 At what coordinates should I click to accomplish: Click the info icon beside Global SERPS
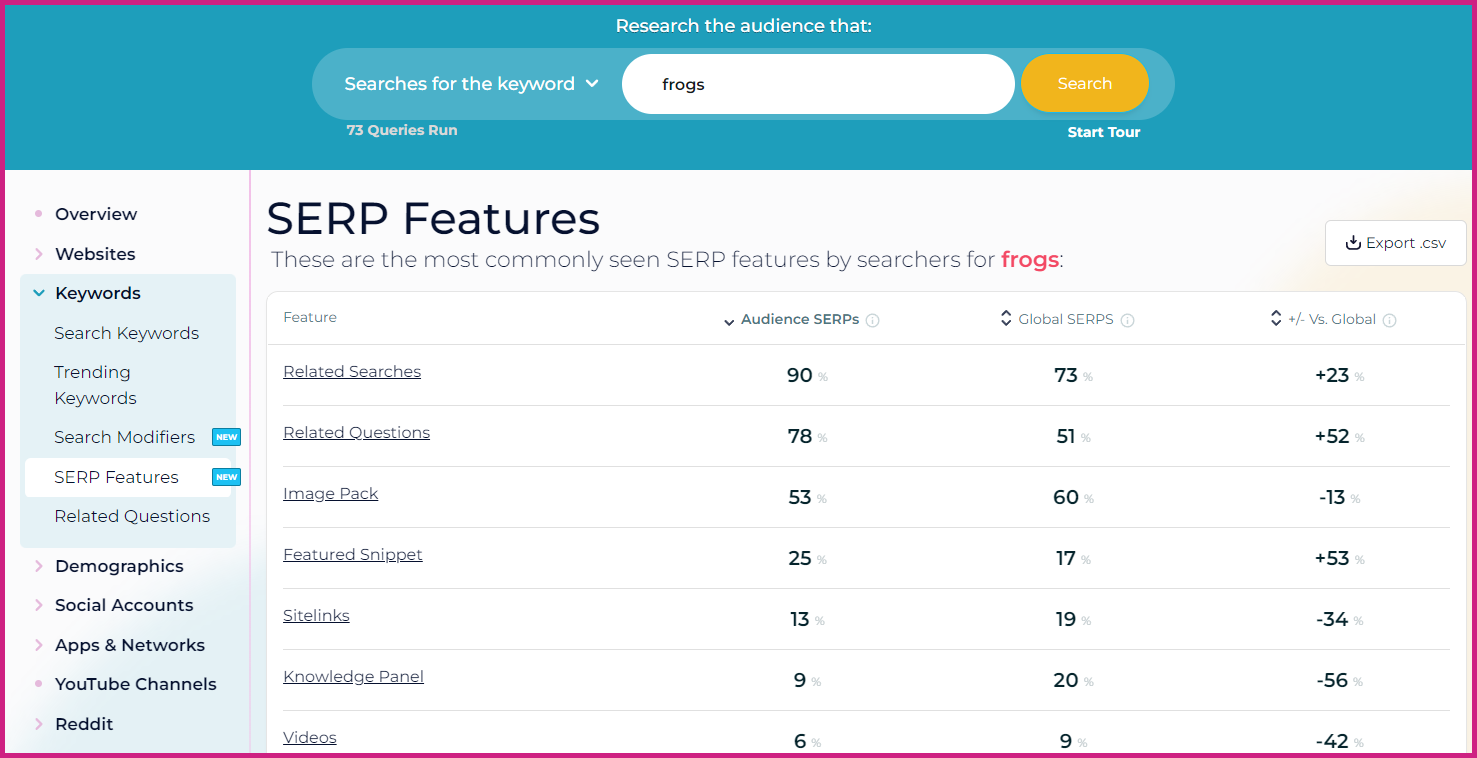tap(1128, 320)
